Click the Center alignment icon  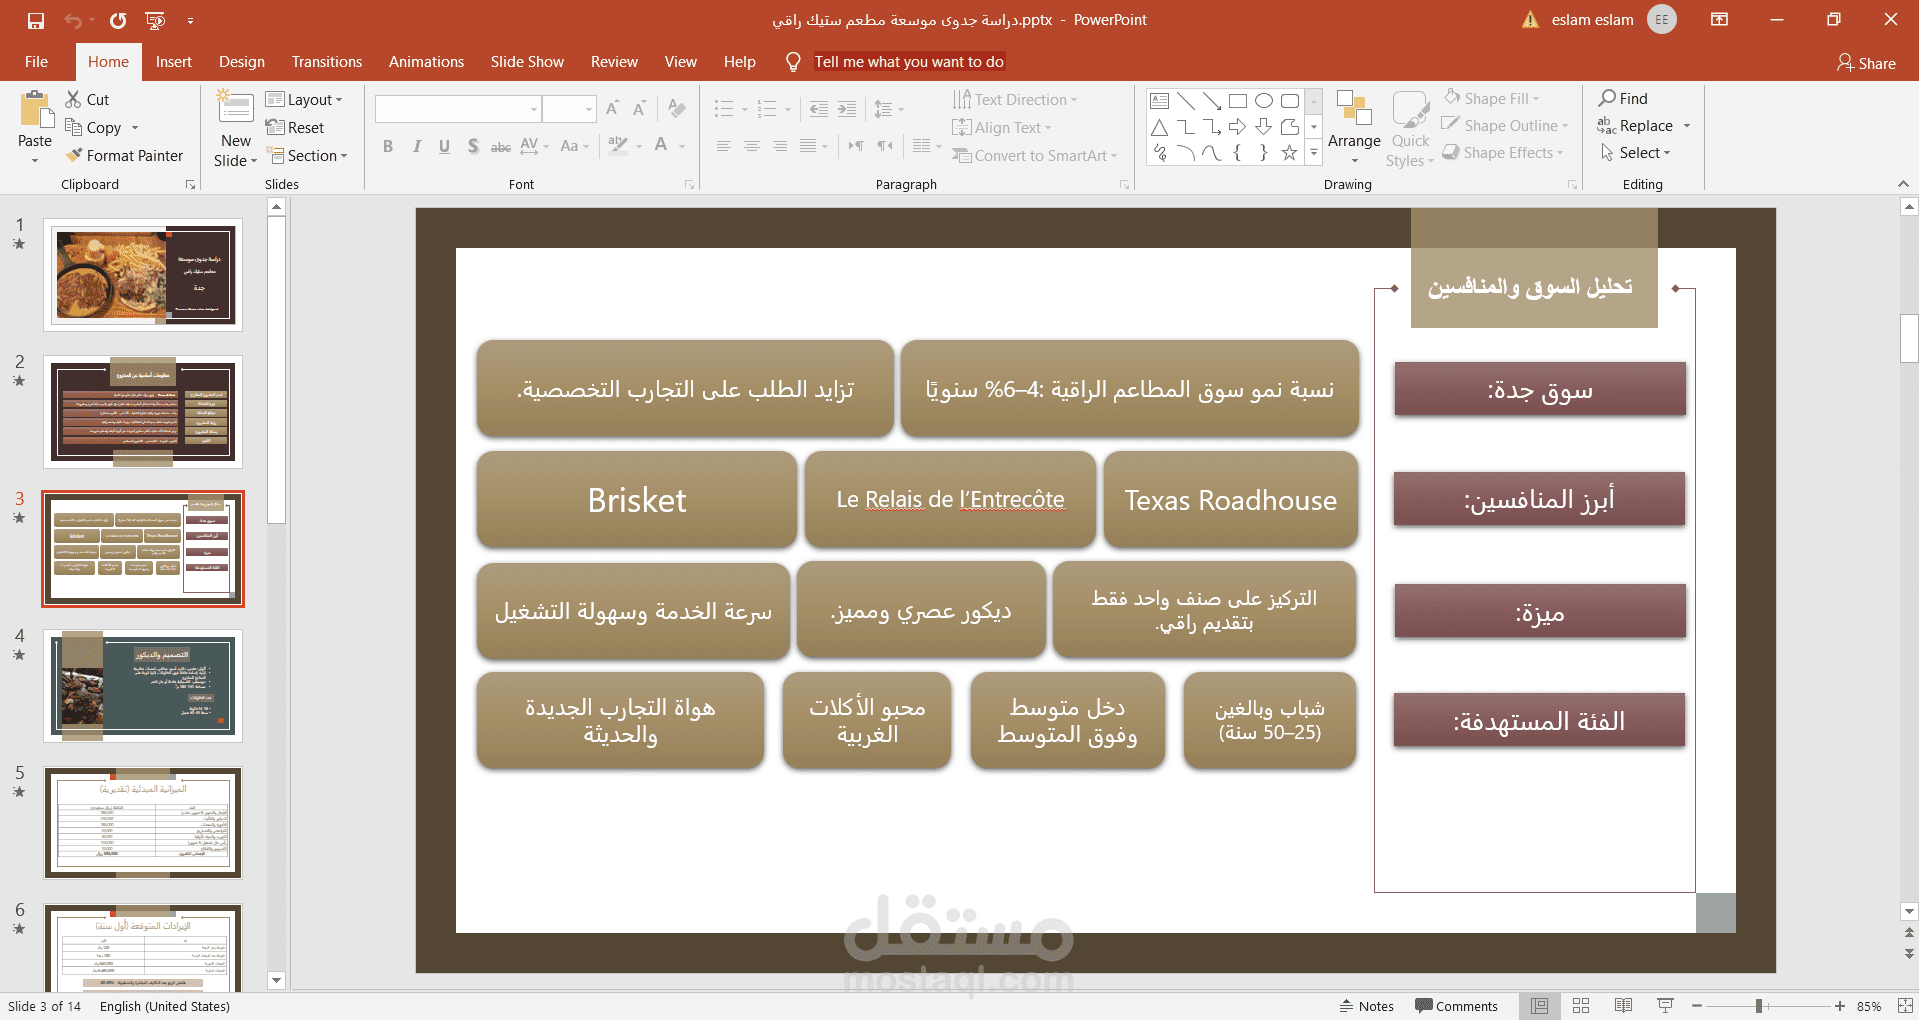click(x=751, y=146)
